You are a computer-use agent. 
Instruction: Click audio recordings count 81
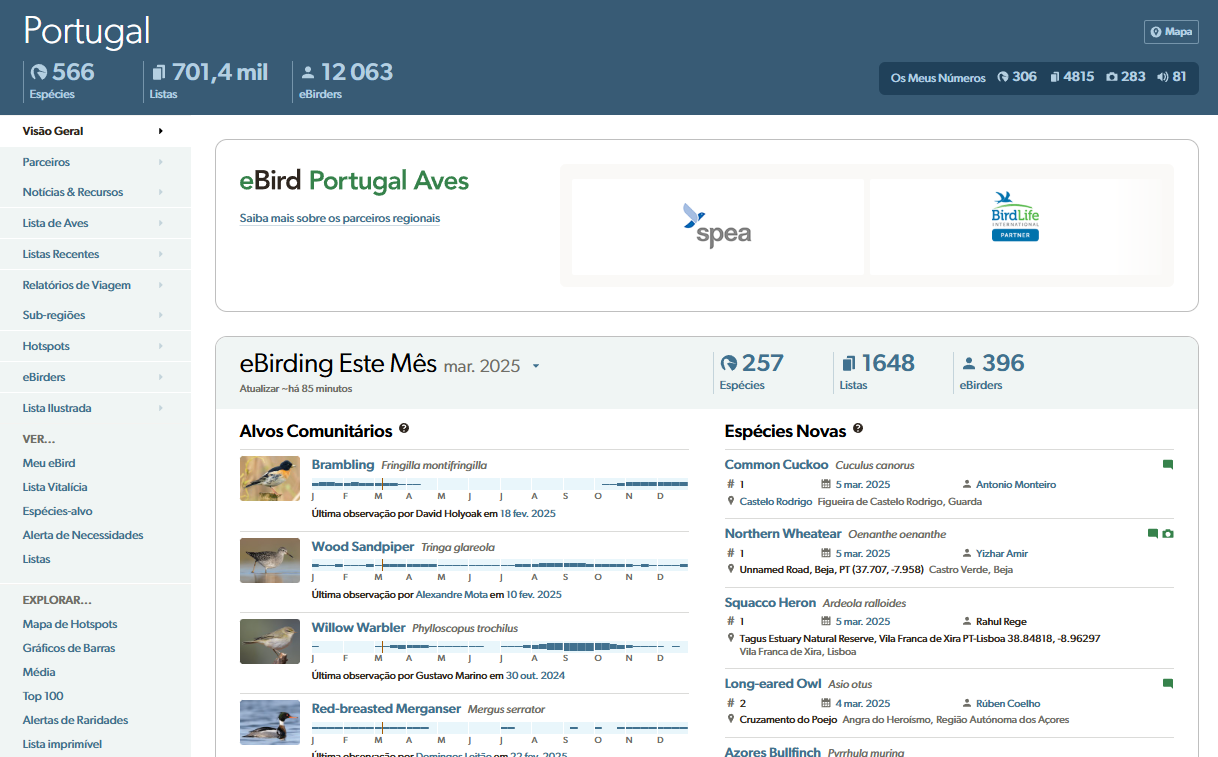[x=1171, y=77]
